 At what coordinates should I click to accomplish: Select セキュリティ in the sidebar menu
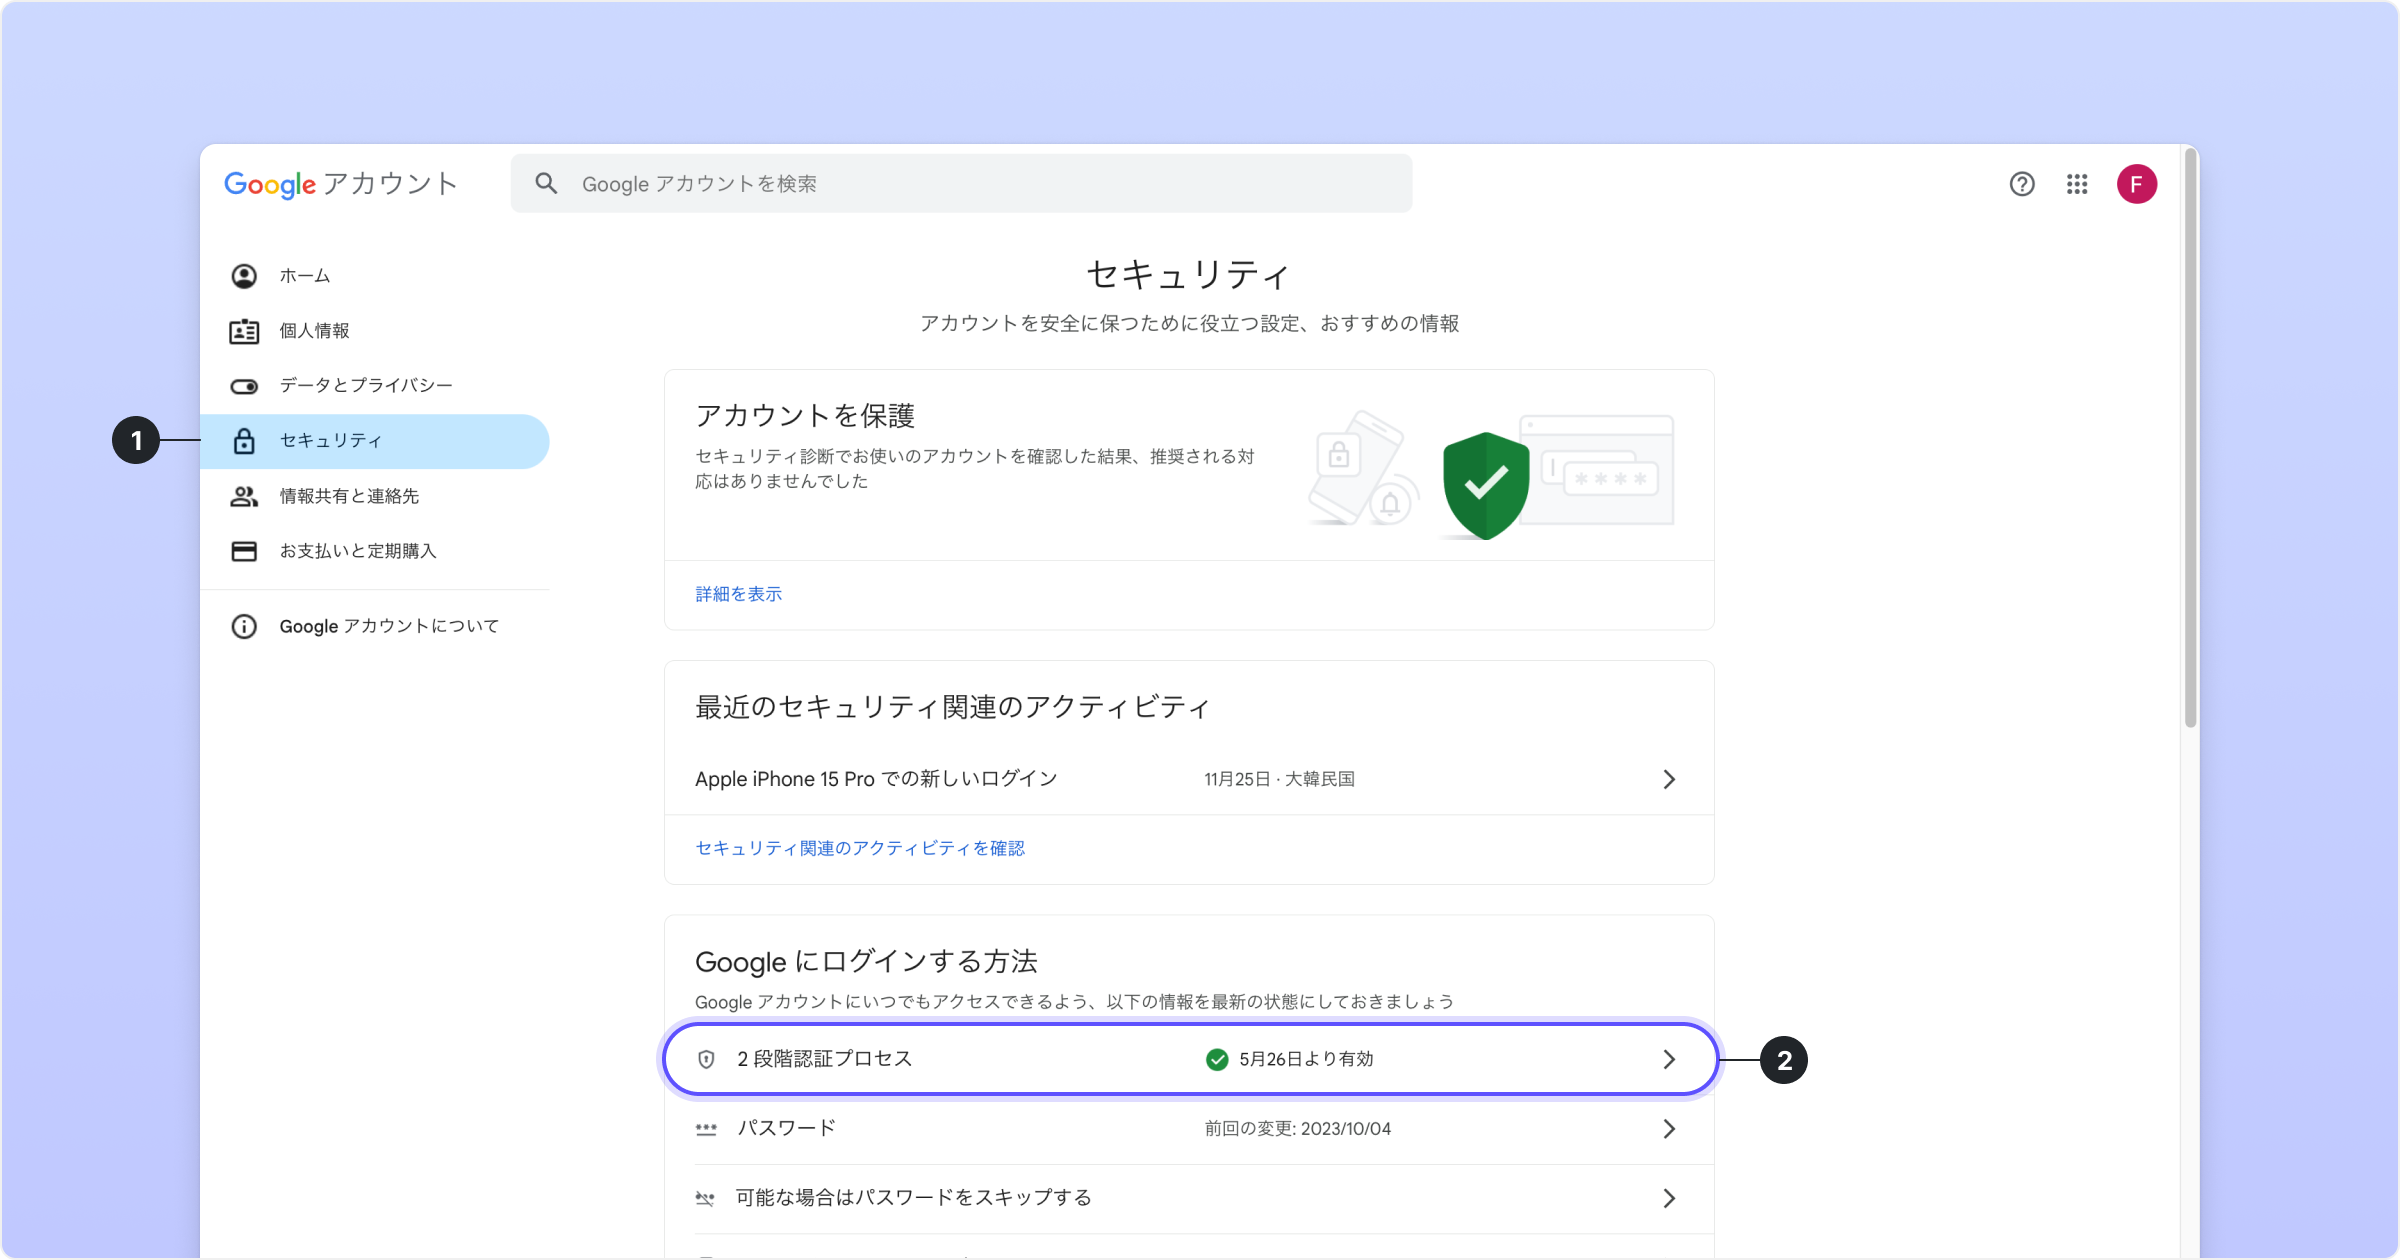point(331,441)
